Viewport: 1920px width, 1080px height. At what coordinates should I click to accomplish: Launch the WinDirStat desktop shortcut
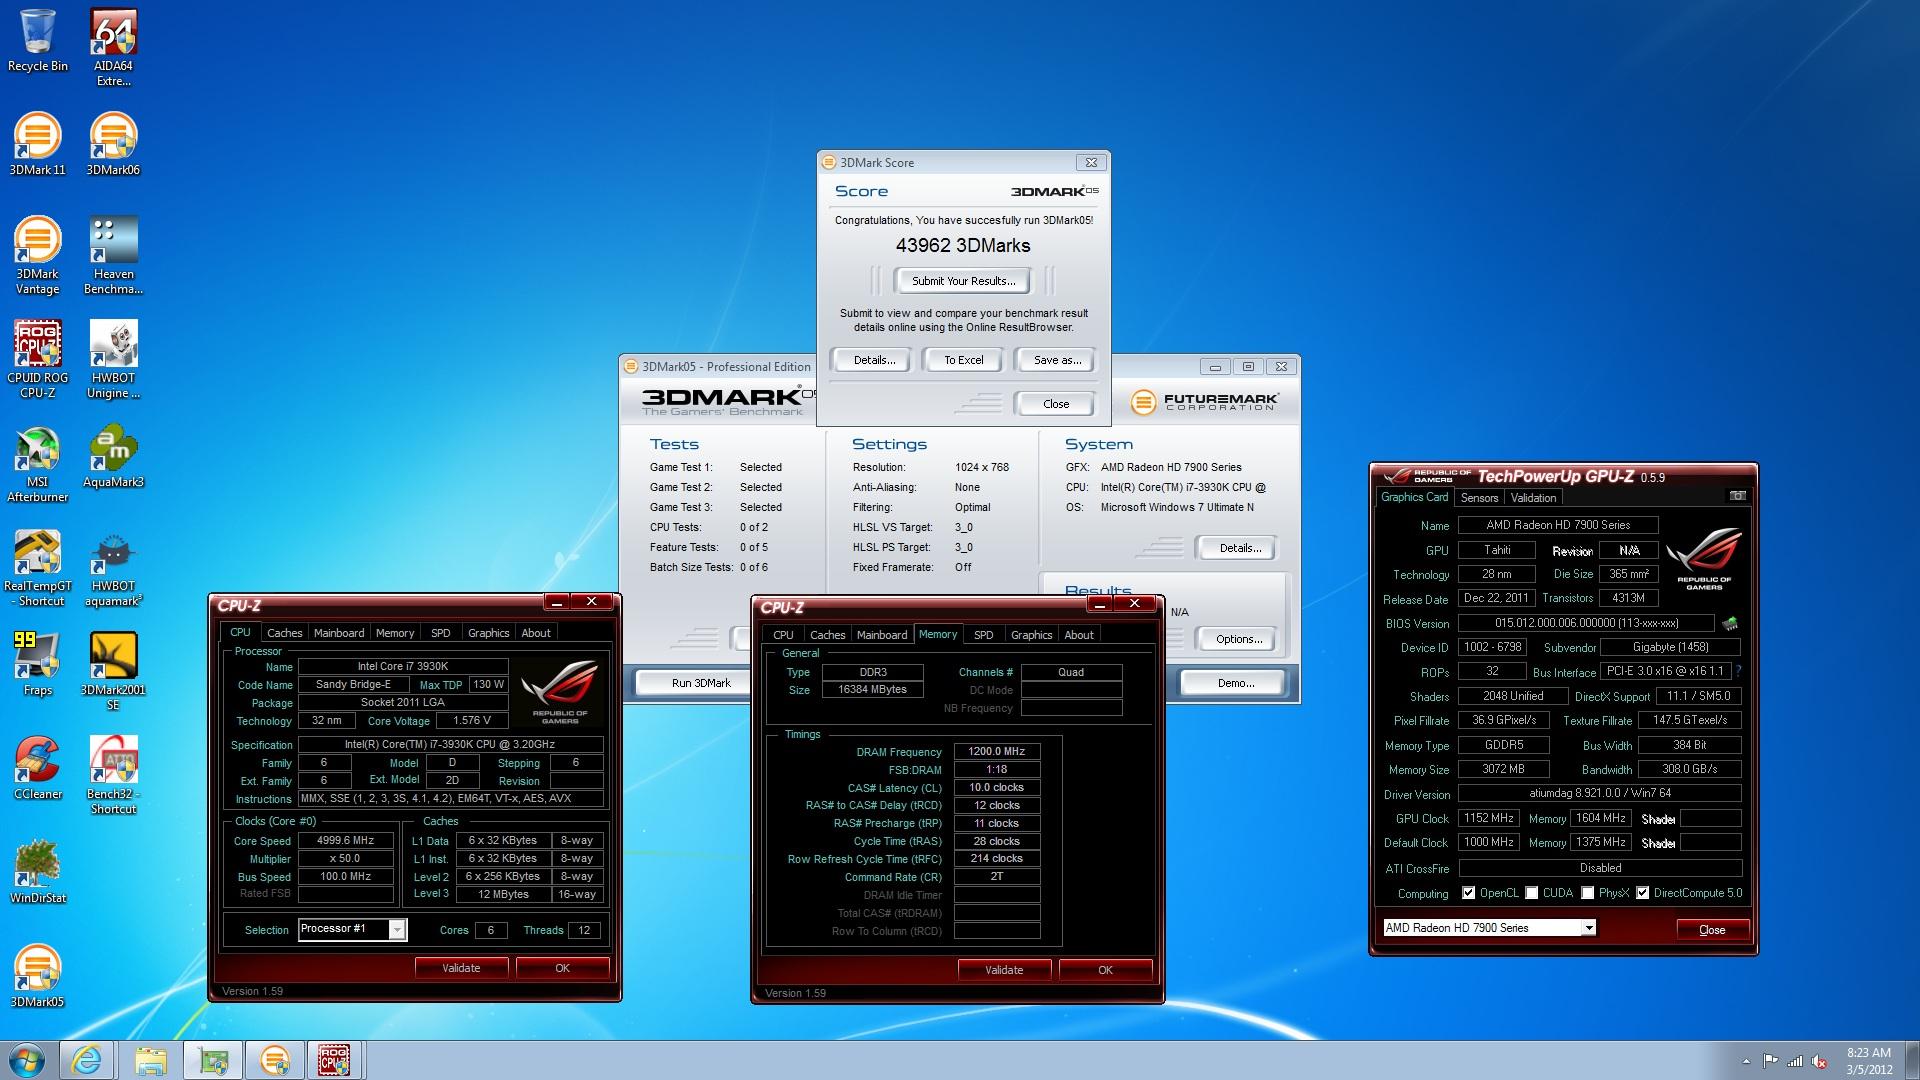38,872
